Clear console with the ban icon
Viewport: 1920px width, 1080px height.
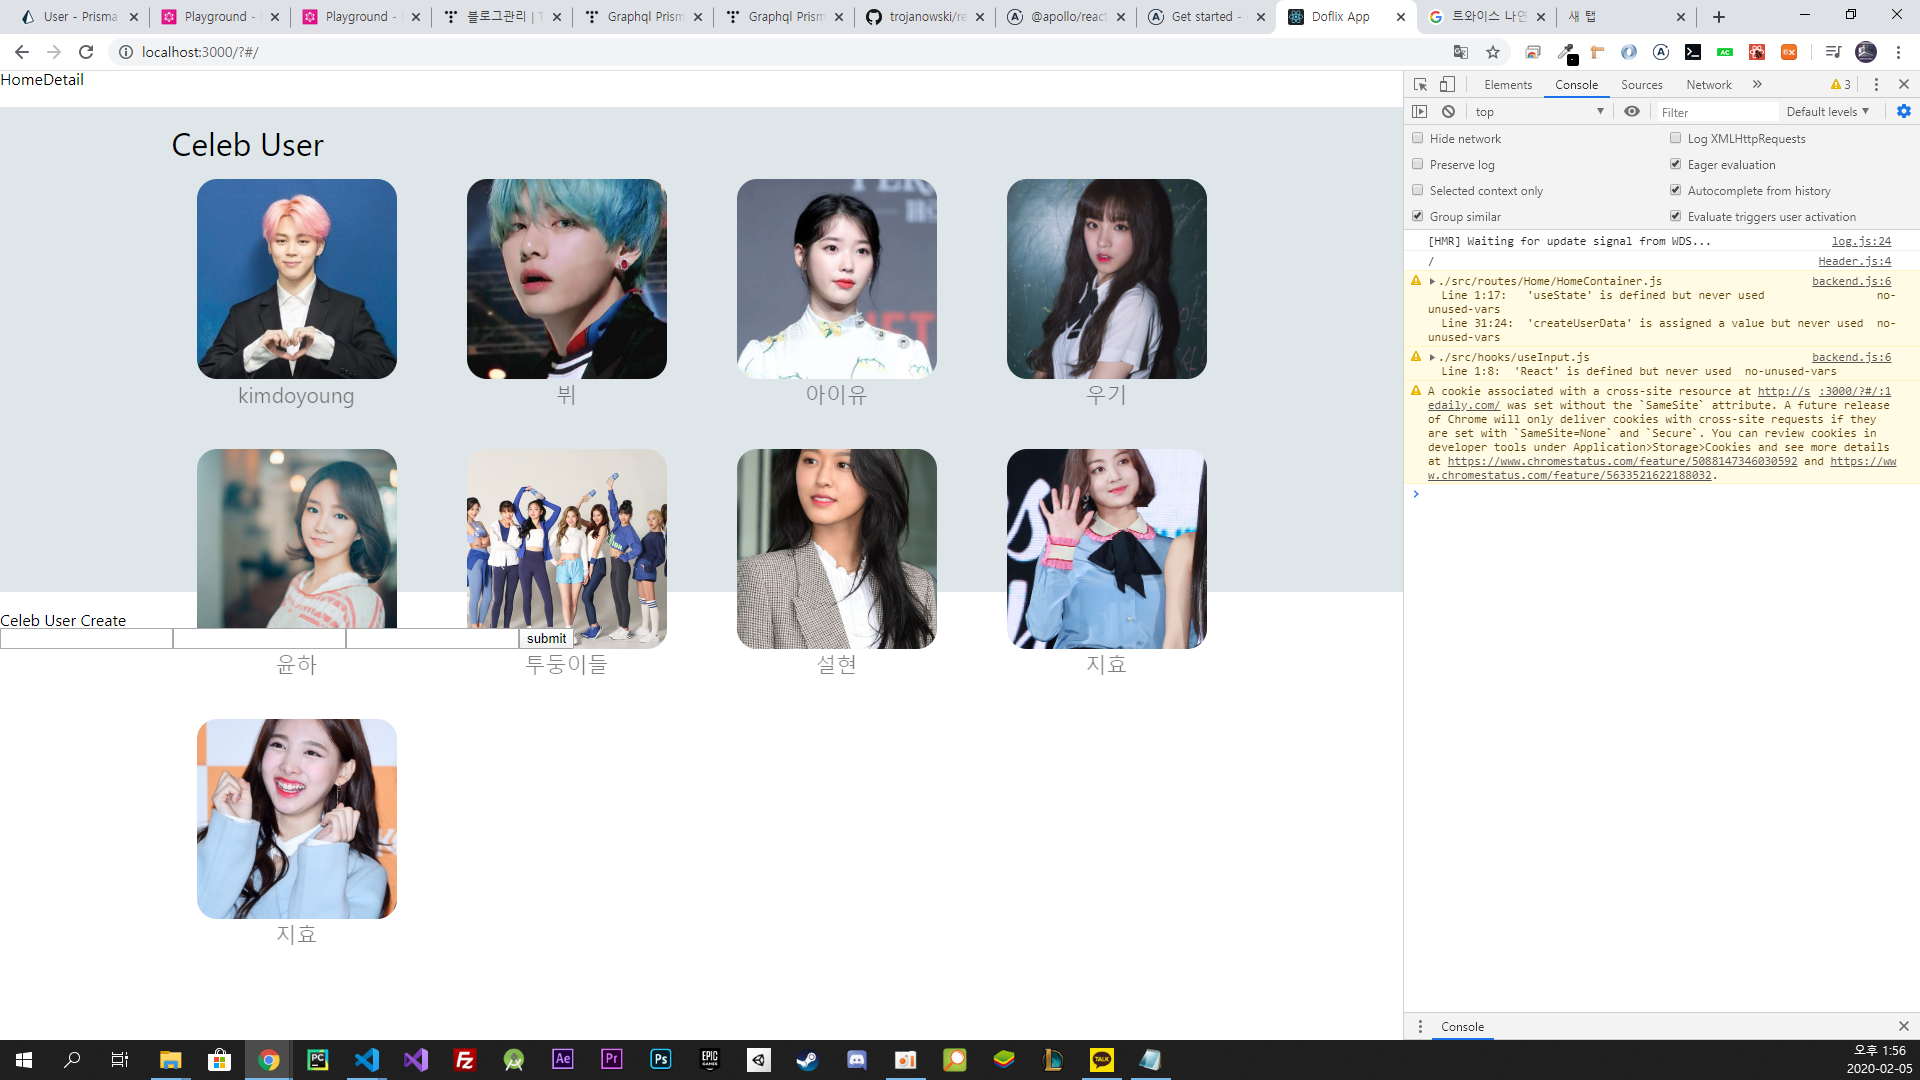(1448, 112)
